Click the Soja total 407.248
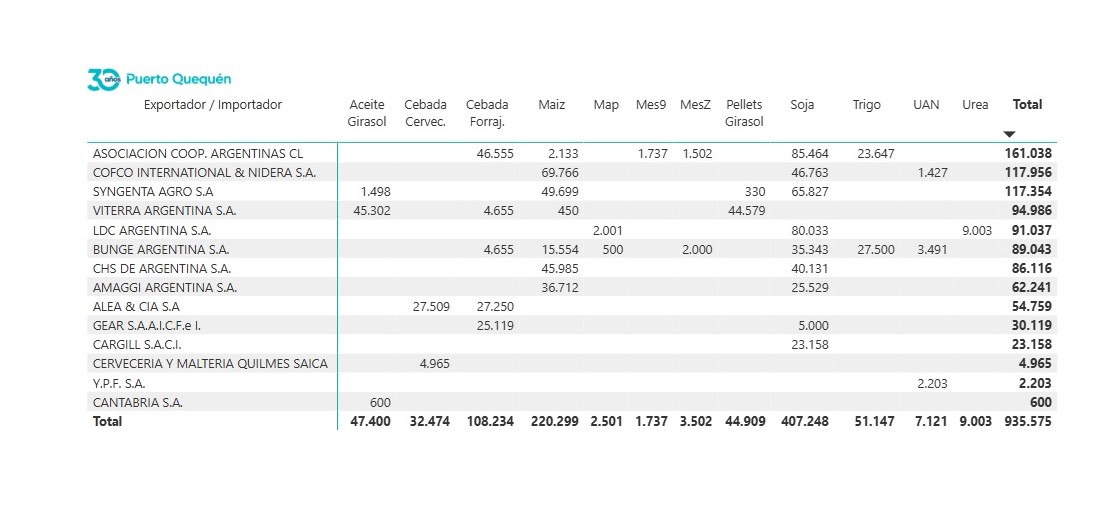This screenshot has width=1101, height=507. [x=805, y=421]
